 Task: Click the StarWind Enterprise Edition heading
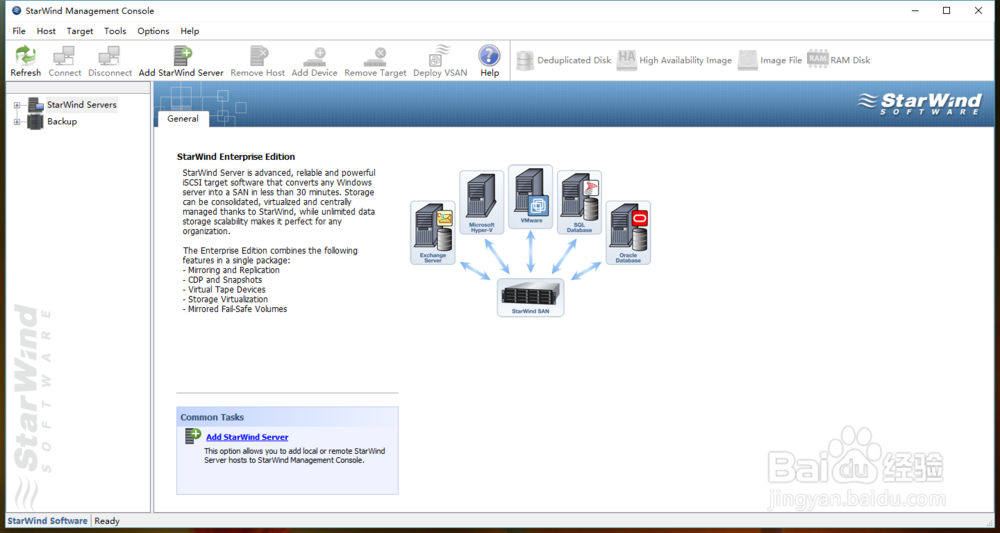tap(236, 156)
